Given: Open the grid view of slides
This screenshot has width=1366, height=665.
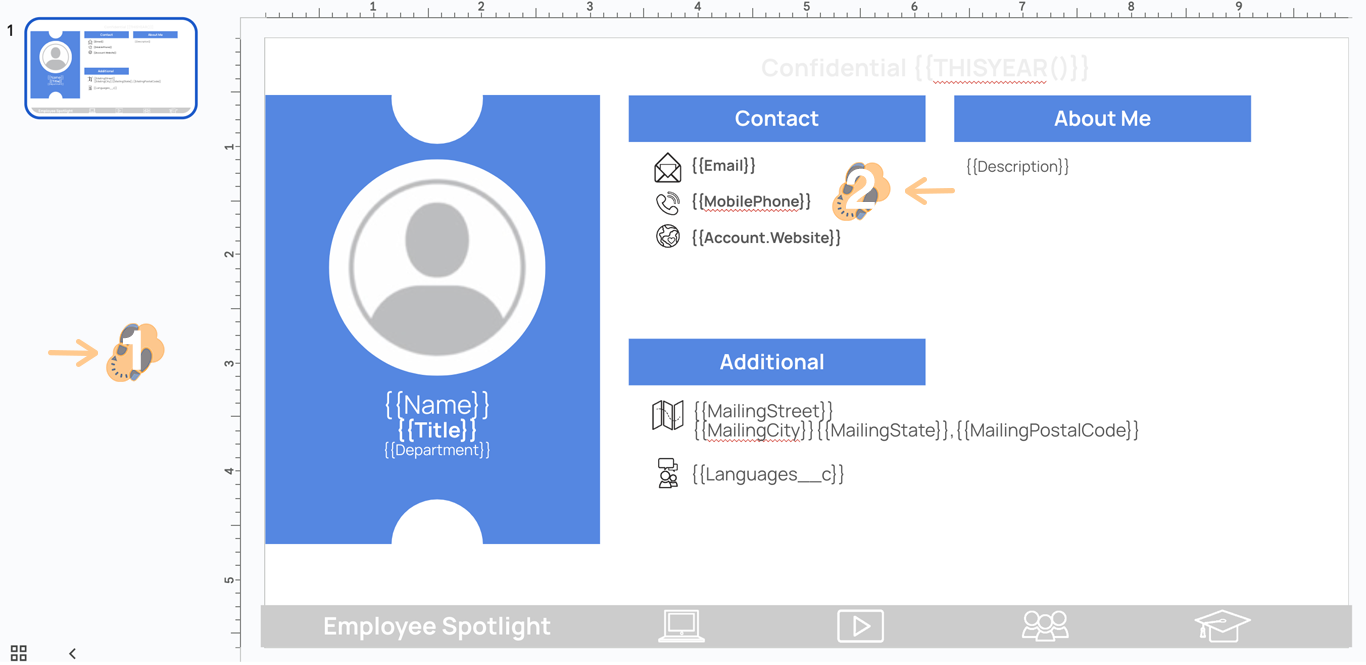Looking at the screenshot, I should (18, 653).
